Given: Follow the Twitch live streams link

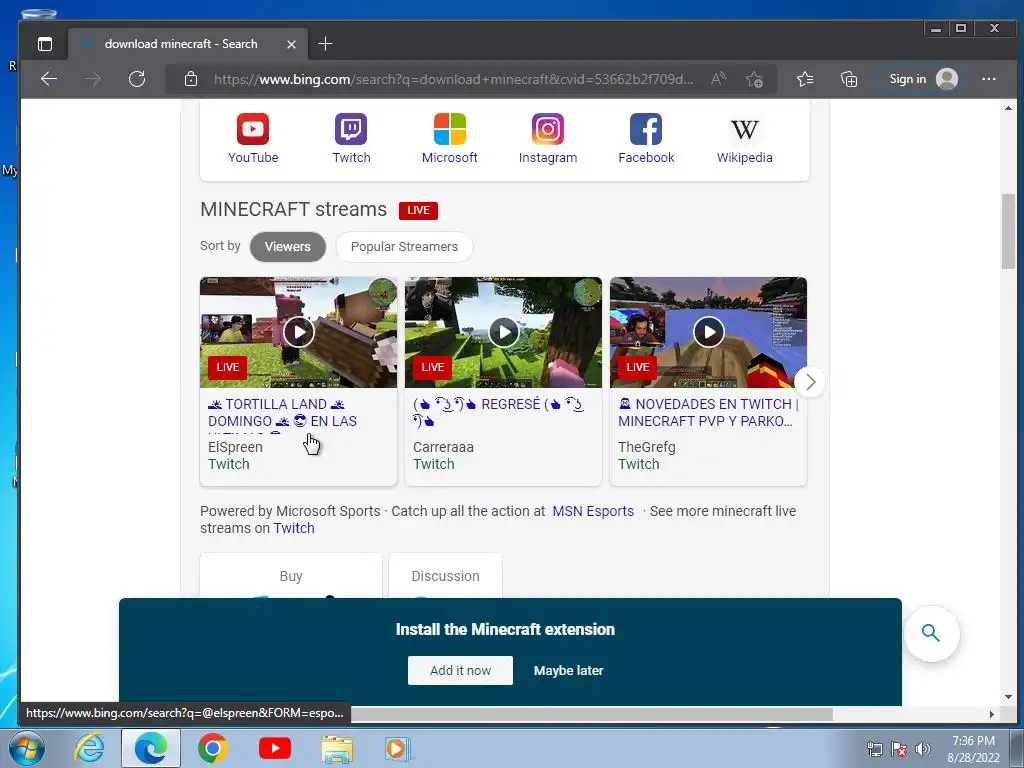Looking at the screenshot, I should tap(294, 528).
